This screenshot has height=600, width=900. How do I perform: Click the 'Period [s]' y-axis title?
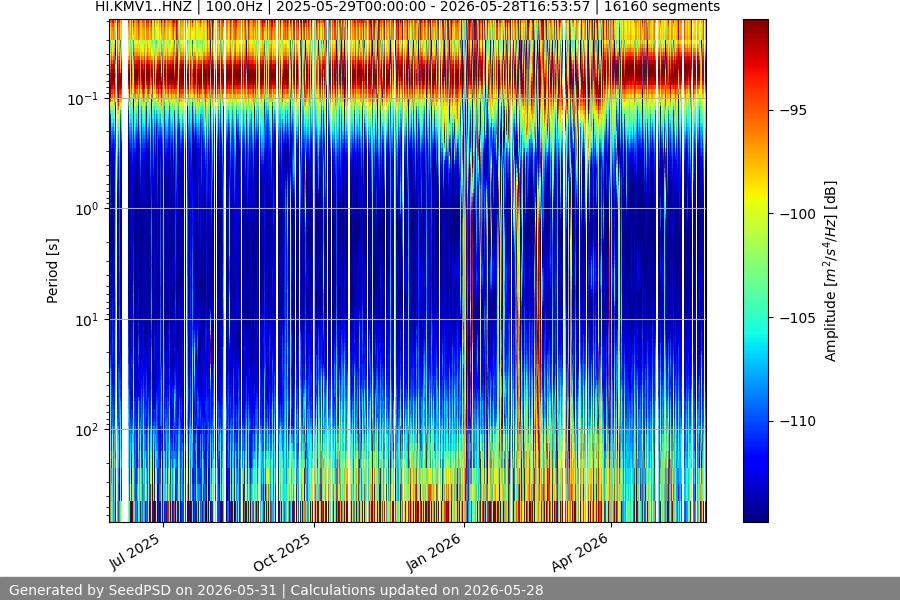point(52,271)
